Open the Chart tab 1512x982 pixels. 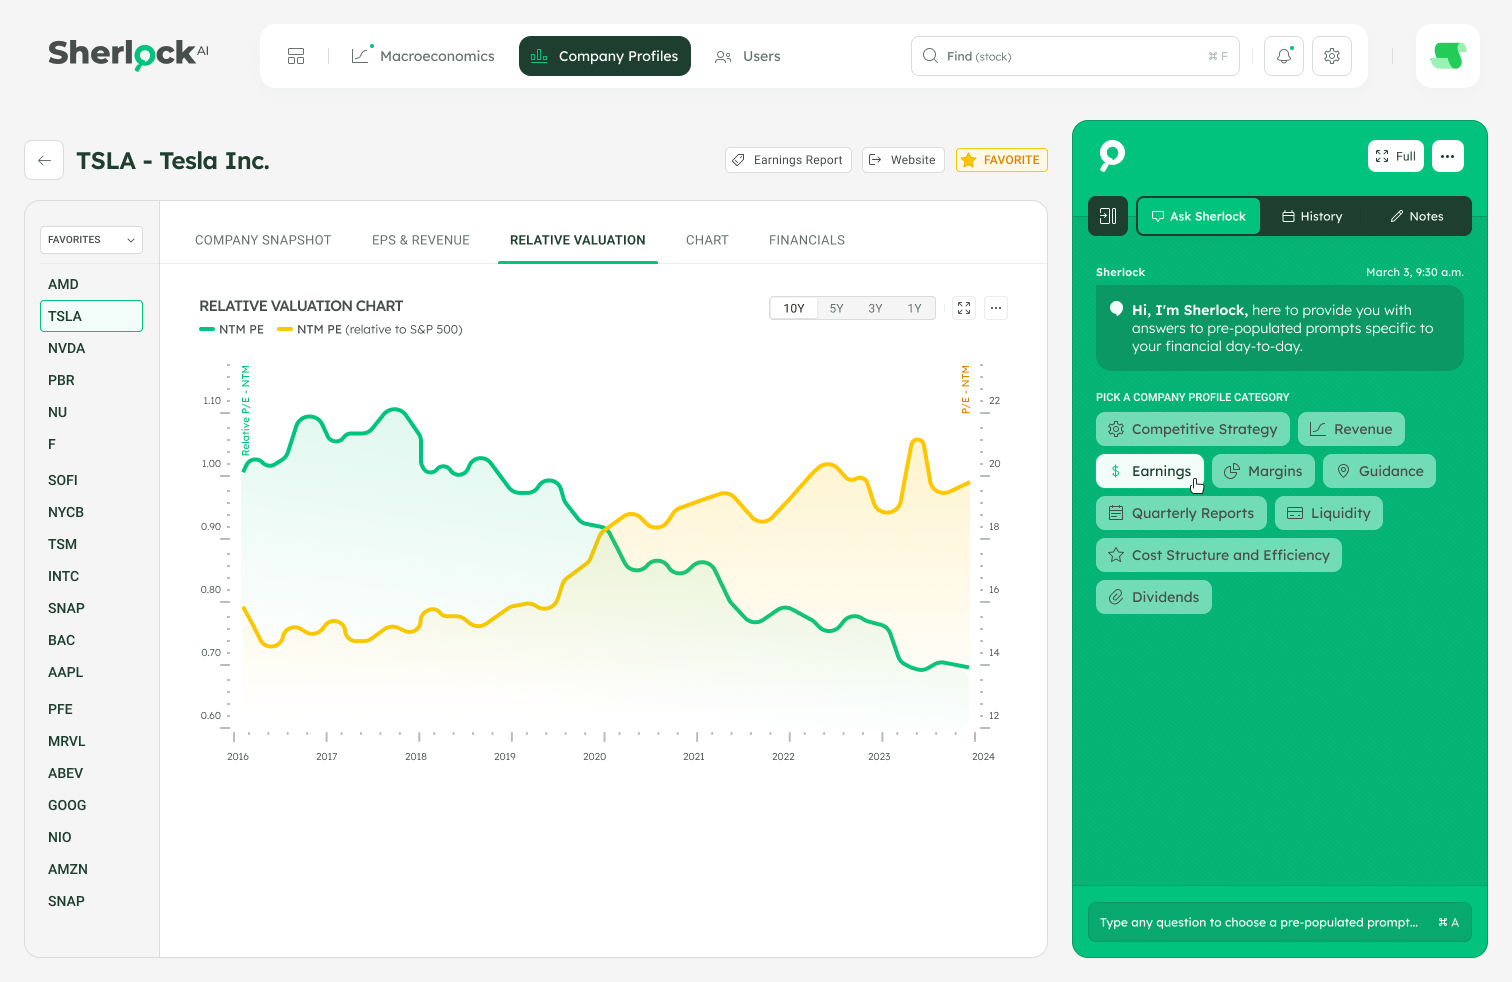[x=707, y=240]
